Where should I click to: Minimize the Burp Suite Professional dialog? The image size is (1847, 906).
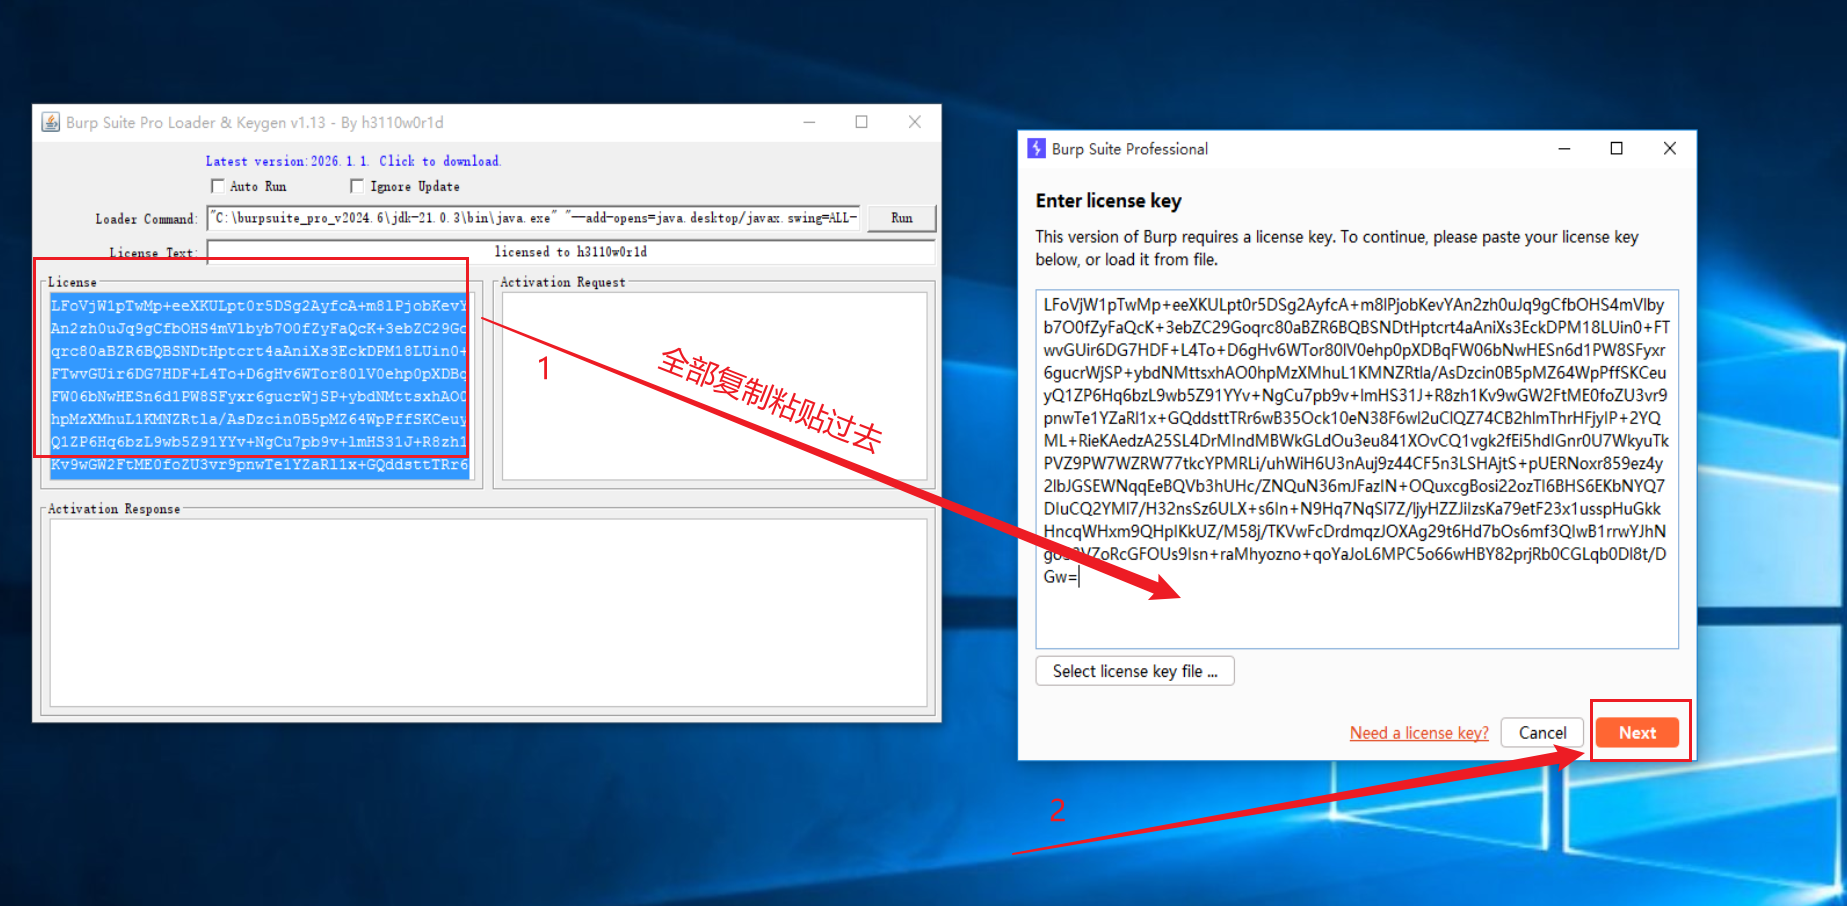[1564, 149]
